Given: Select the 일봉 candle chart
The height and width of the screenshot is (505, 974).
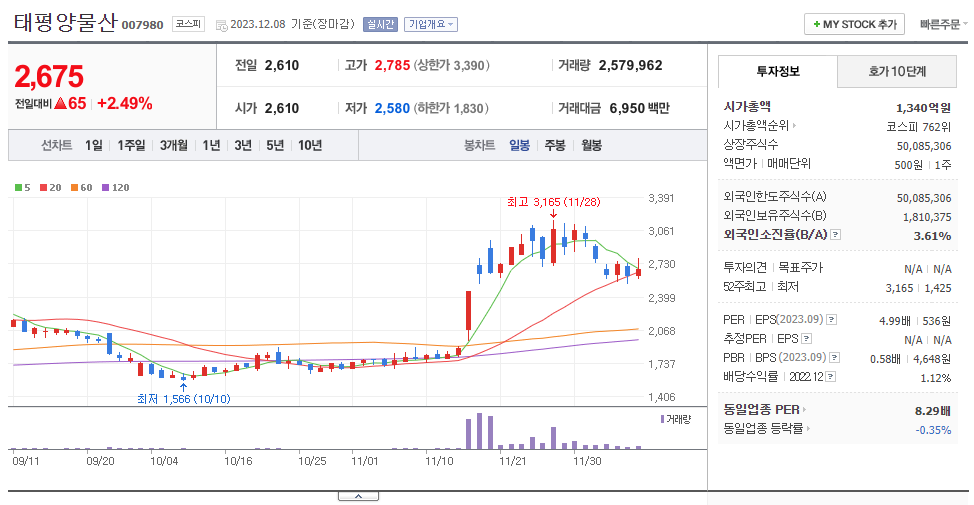Looking at the screenshot, I should pyautogui.click(x=519, y=145).
